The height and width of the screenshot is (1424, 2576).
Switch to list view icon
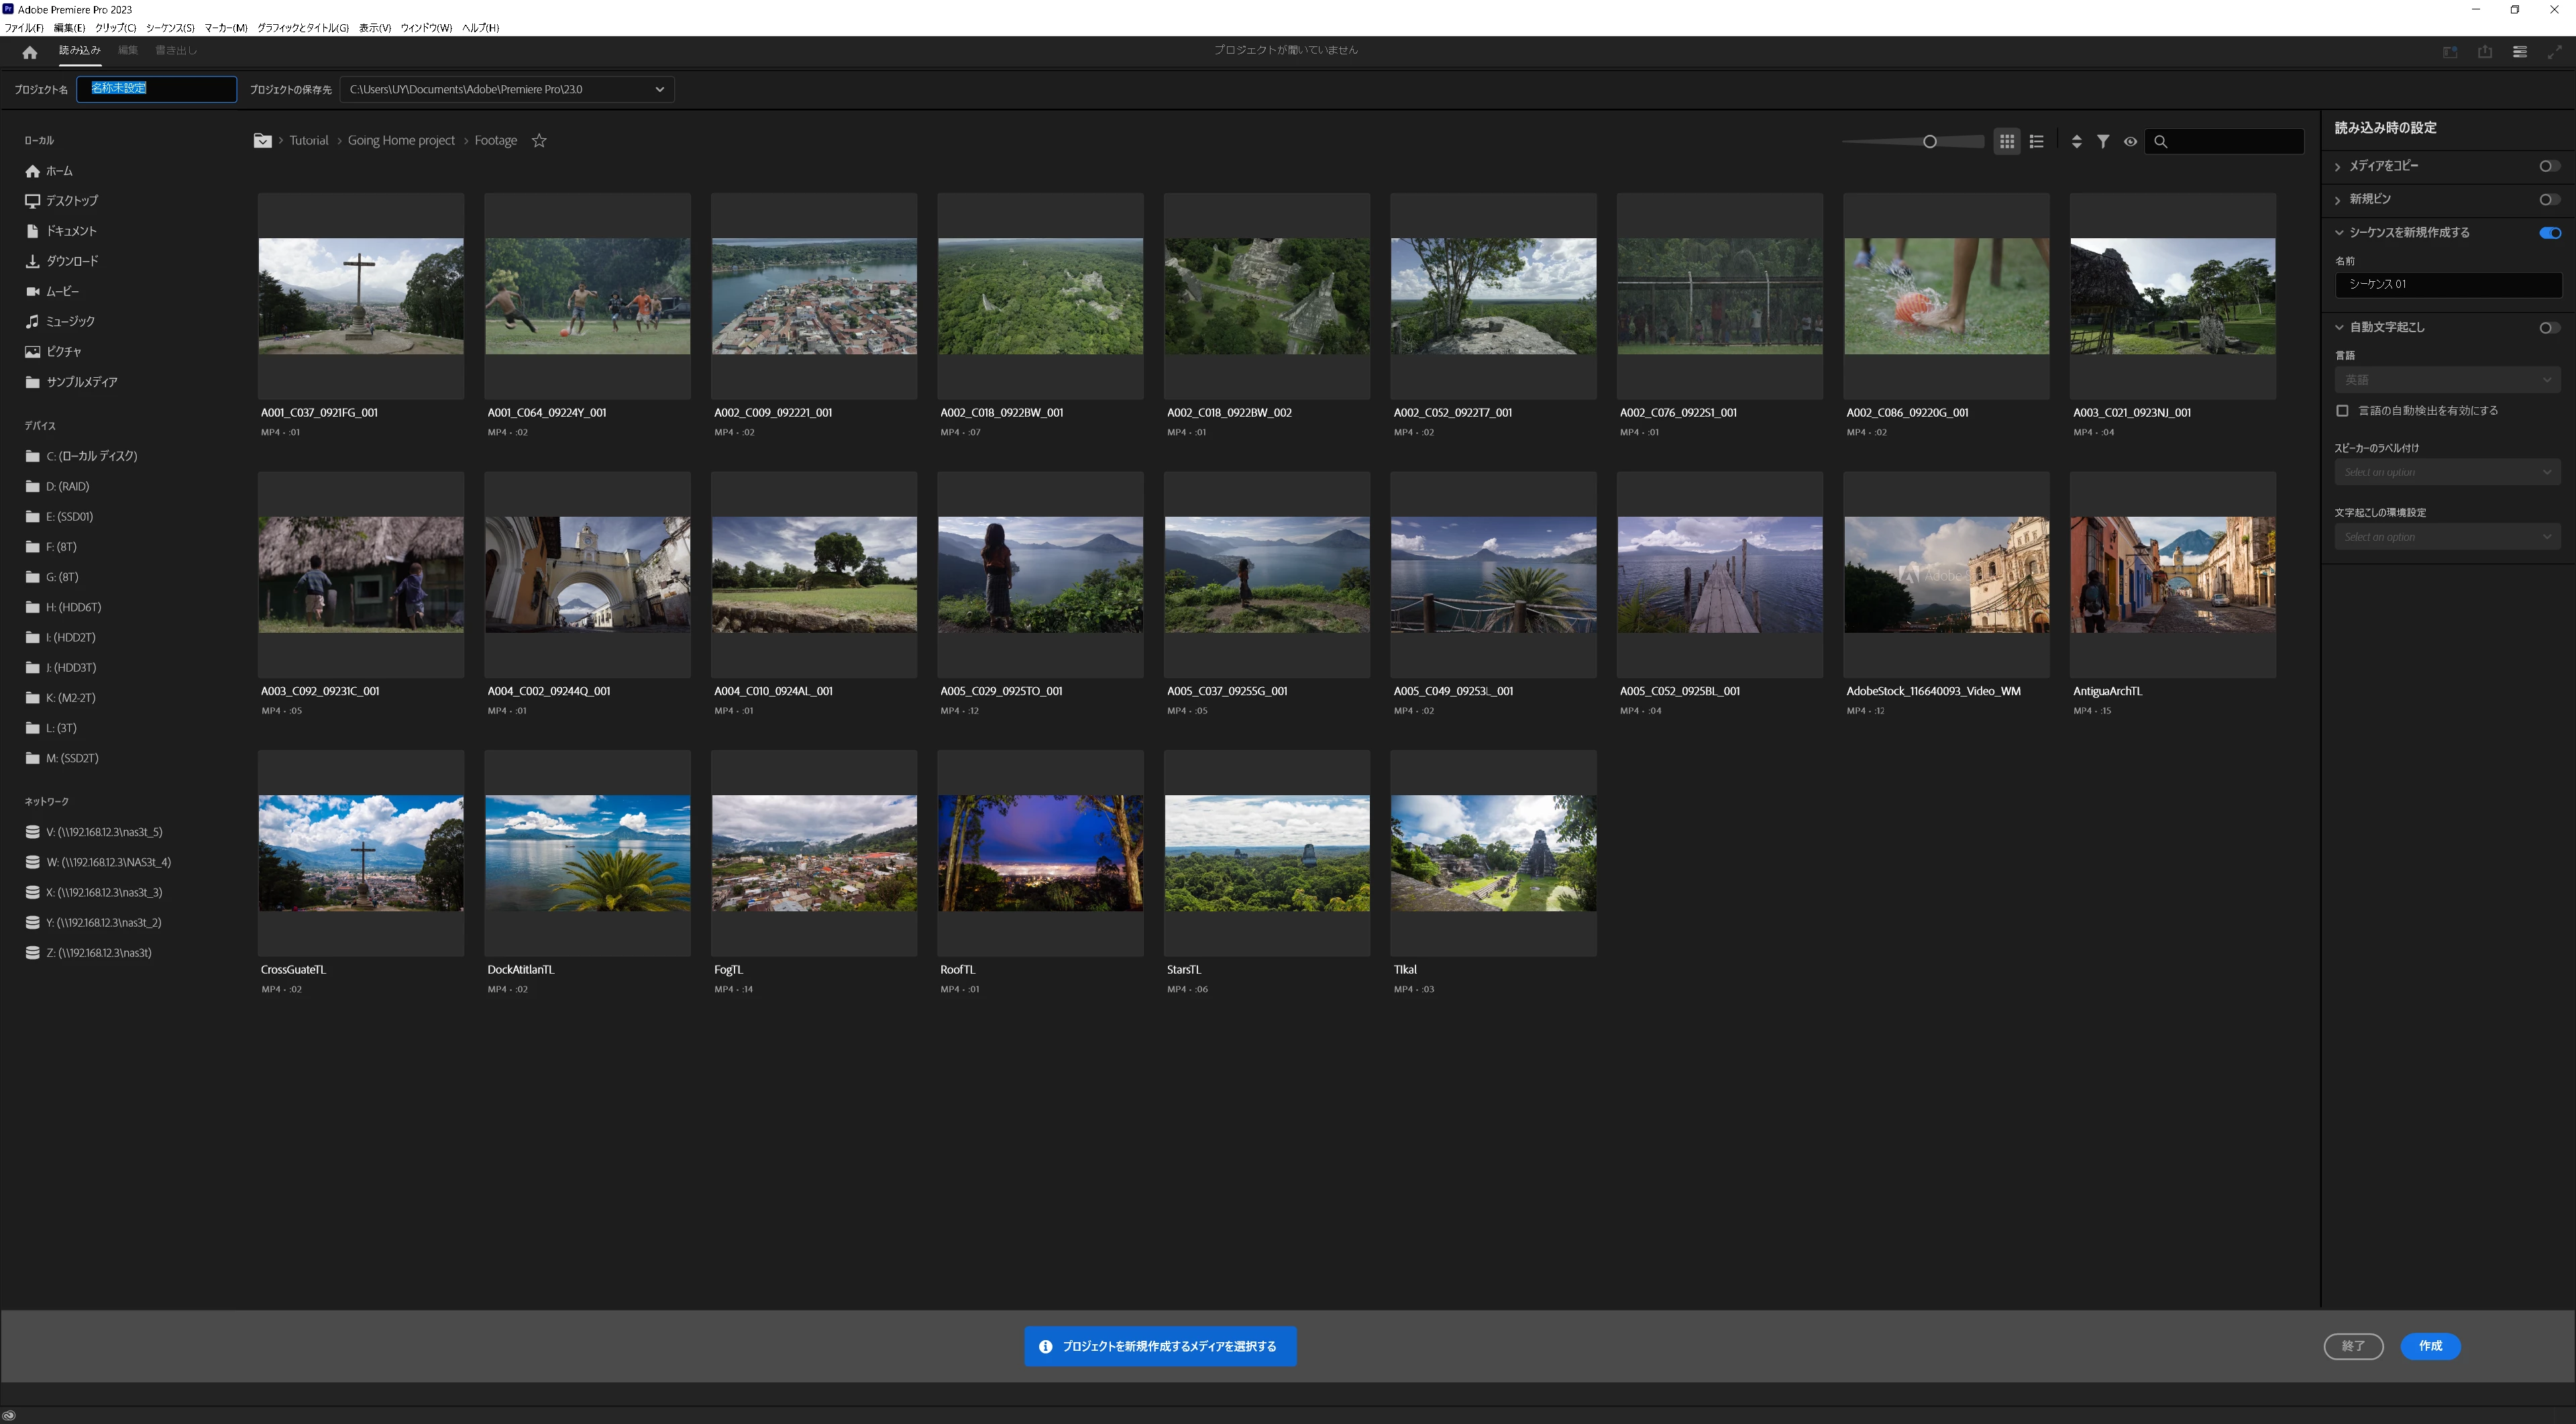coord(2036,142)
